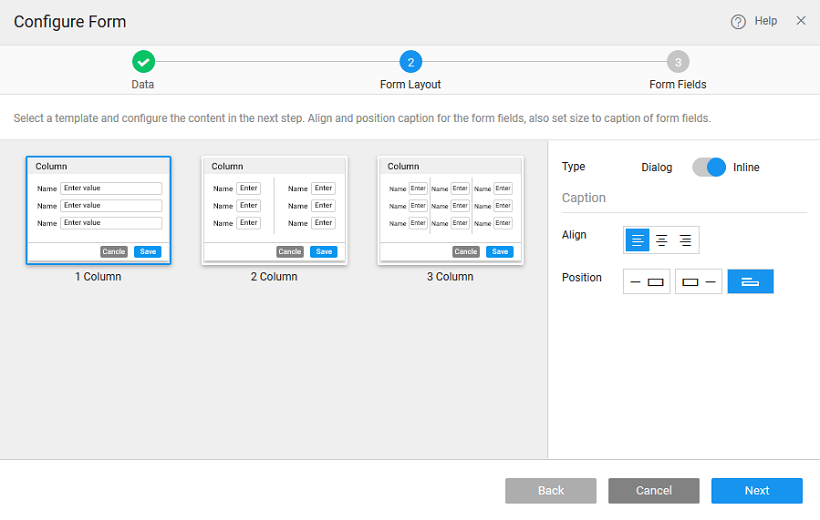Choose caption position right of field
This screenshot has height=520, width=820.
(698, 282)
